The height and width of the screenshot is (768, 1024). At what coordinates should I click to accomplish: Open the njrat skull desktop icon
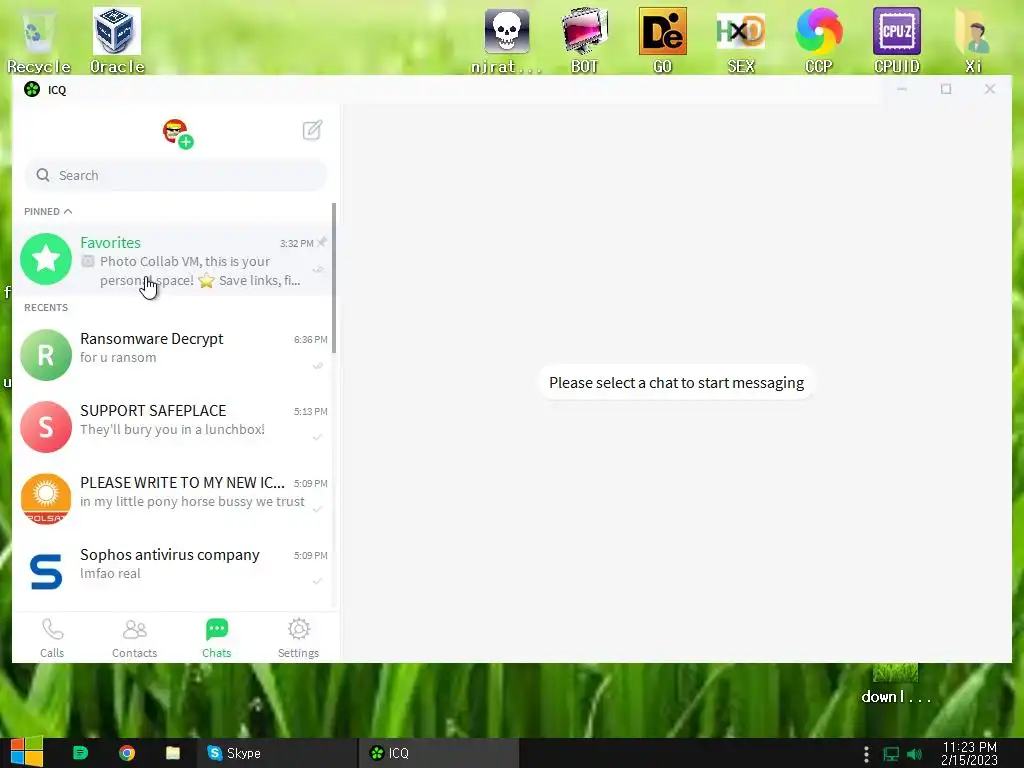507,39
